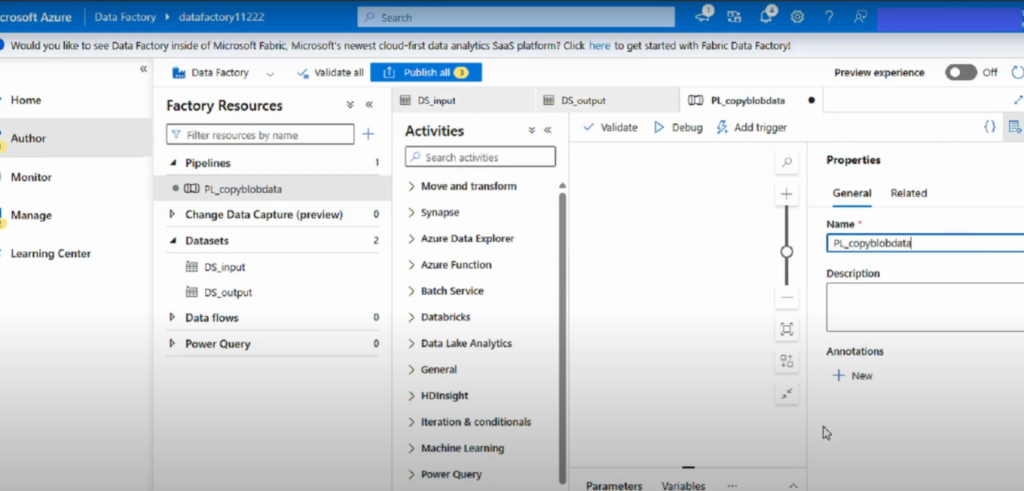Zoom out the canvas with minus icon
The height and width of the screenshot is (491, 1024).
pyautogui.click(x=787, y=298)
